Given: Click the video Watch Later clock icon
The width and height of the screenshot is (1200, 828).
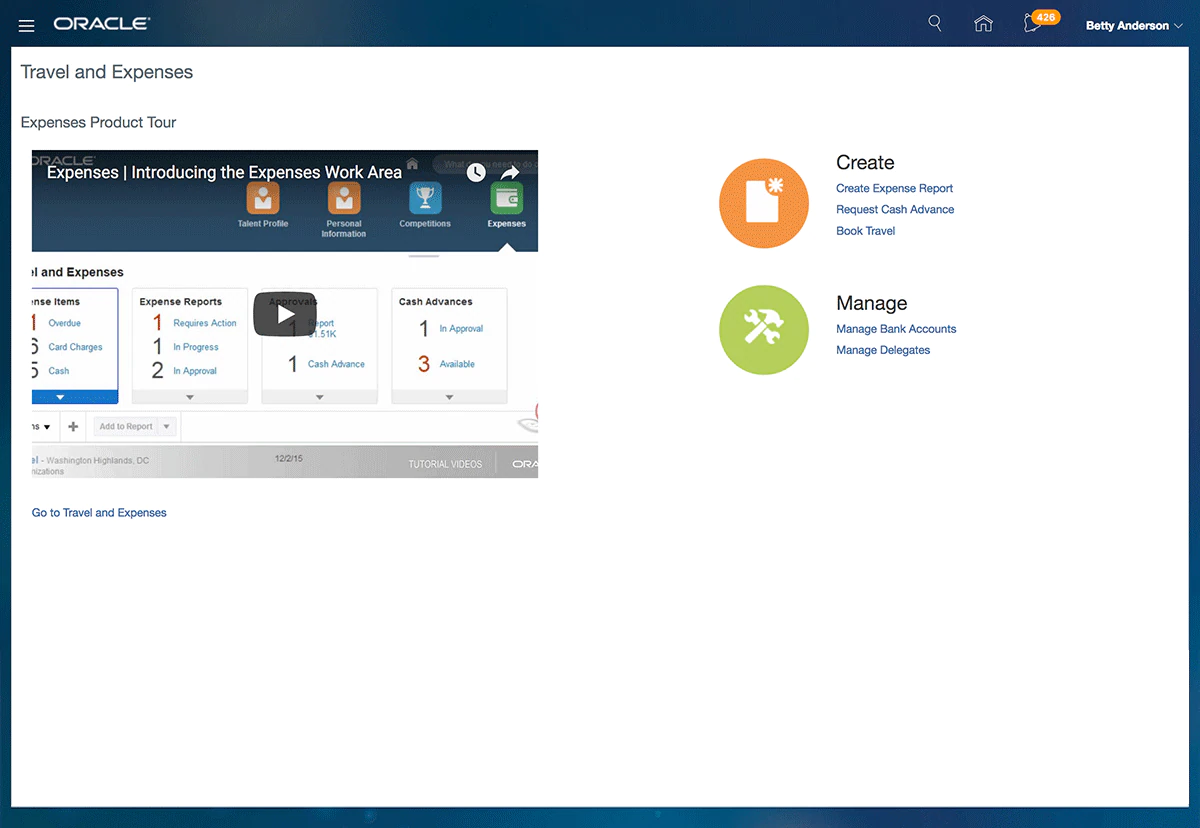Looking at the screenshot, I should (476, 172).
